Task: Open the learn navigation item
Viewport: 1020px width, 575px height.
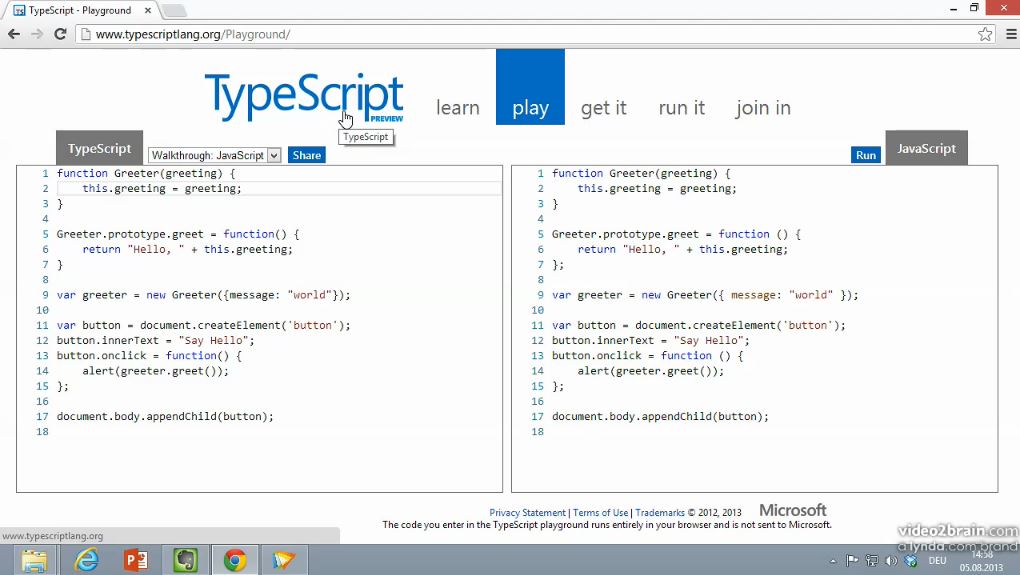Action: click(457, 107)
